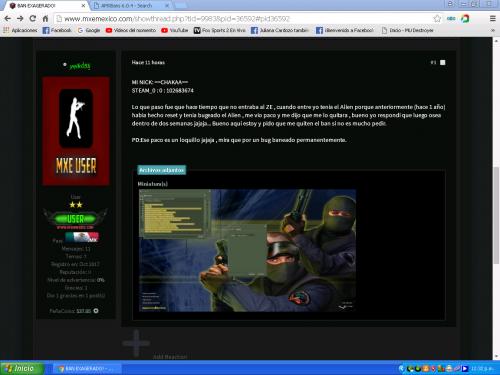Image resolution: width=500 pixels, height=375 pixels.
Task: Open the Facebook bookmark
Action: click(57, 30)
